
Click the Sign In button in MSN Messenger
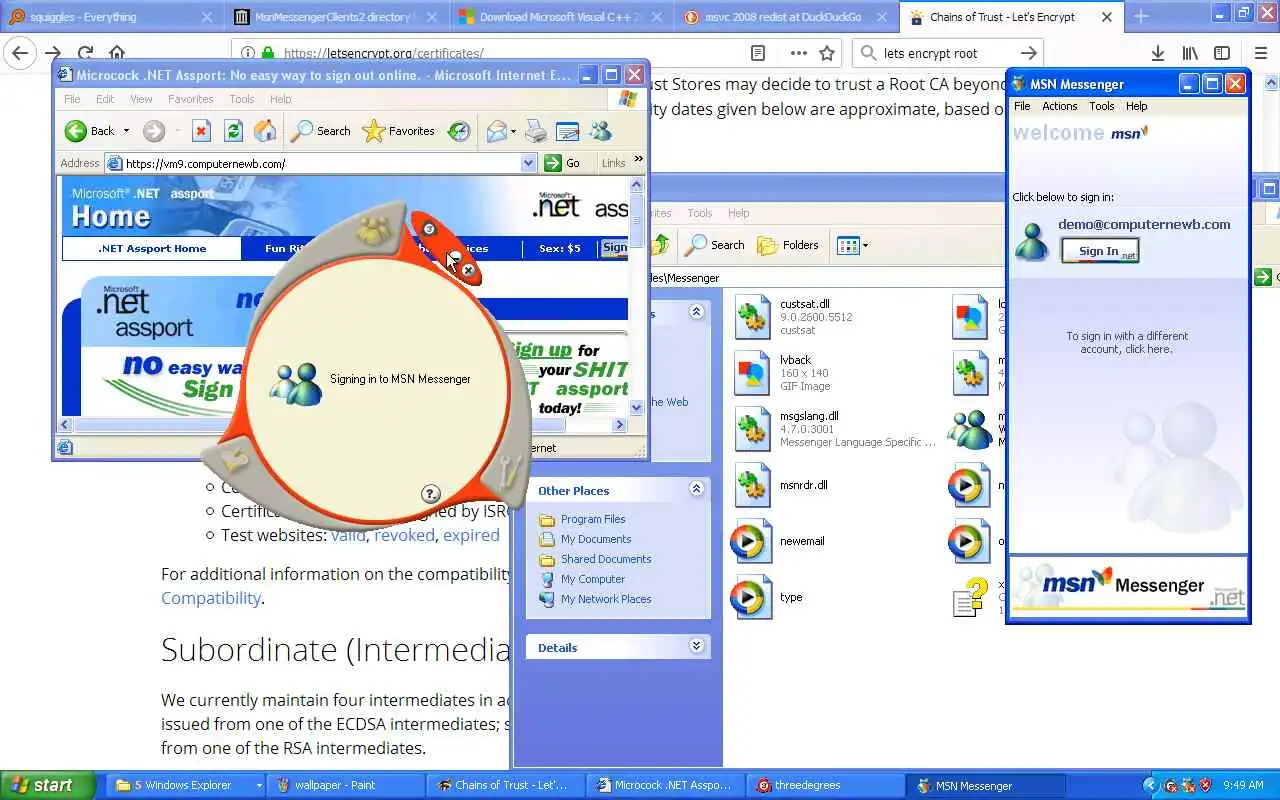point(1100,251)
